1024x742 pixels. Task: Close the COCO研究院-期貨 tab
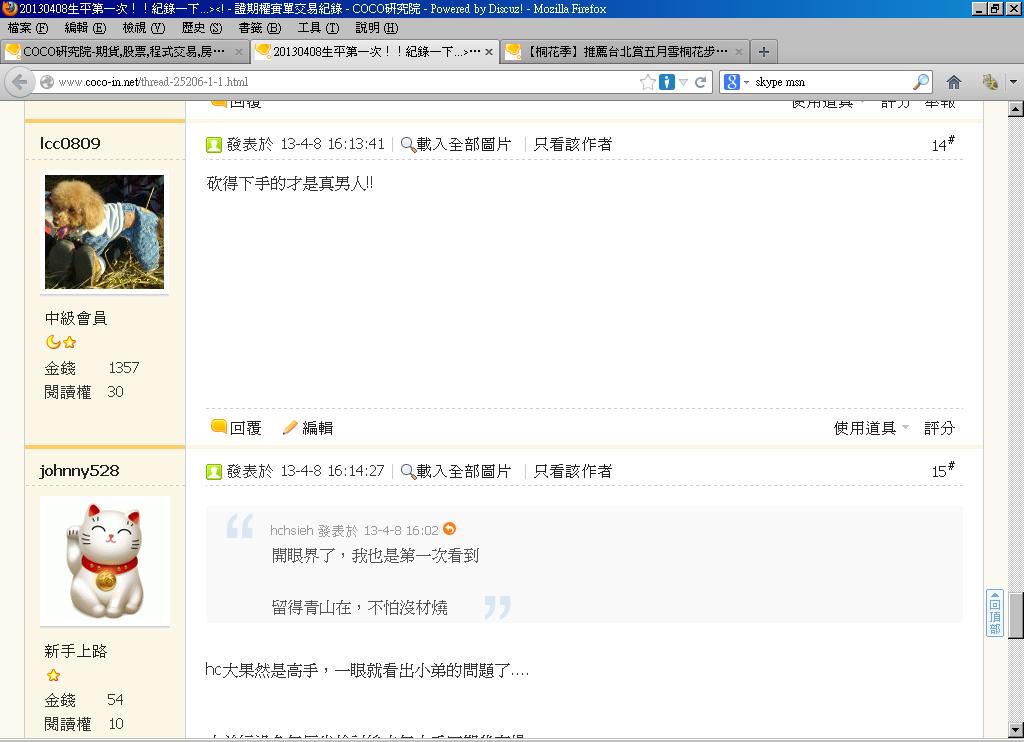tap(238, 52)
